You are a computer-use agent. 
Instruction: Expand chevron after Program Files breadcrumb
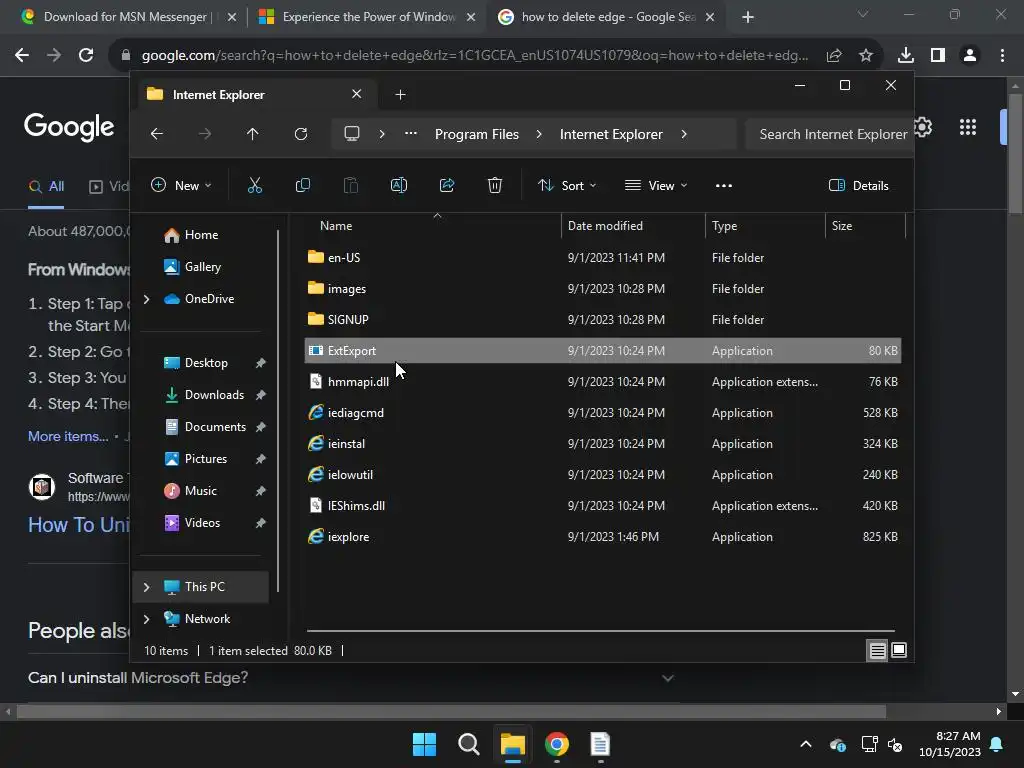tap(539, 134)
